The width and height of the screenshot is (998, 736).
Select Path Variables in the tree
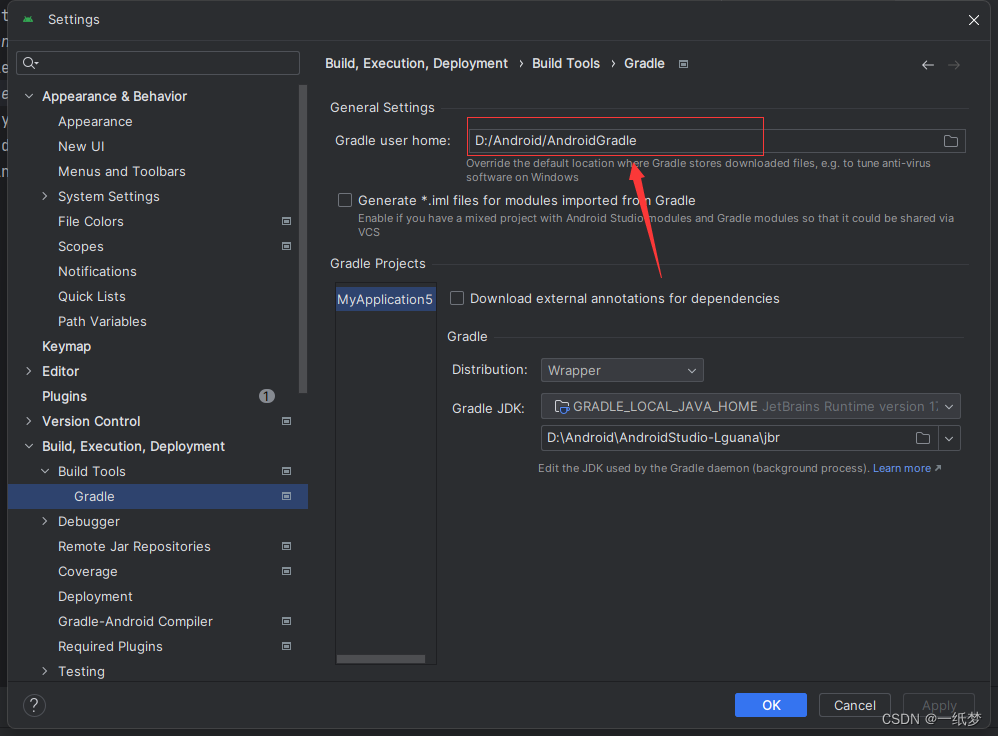point(102,322)
